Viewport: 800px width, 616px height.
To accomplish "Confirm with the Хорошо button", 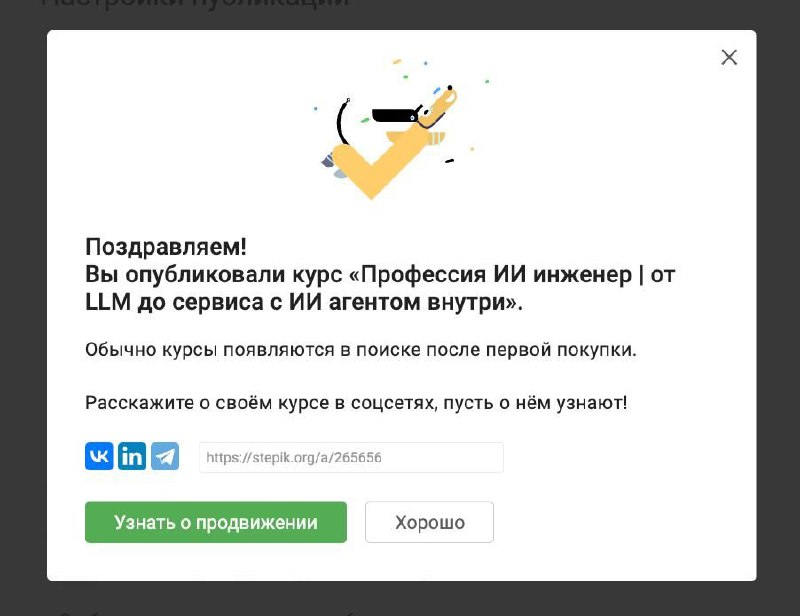I will (429, 522).
